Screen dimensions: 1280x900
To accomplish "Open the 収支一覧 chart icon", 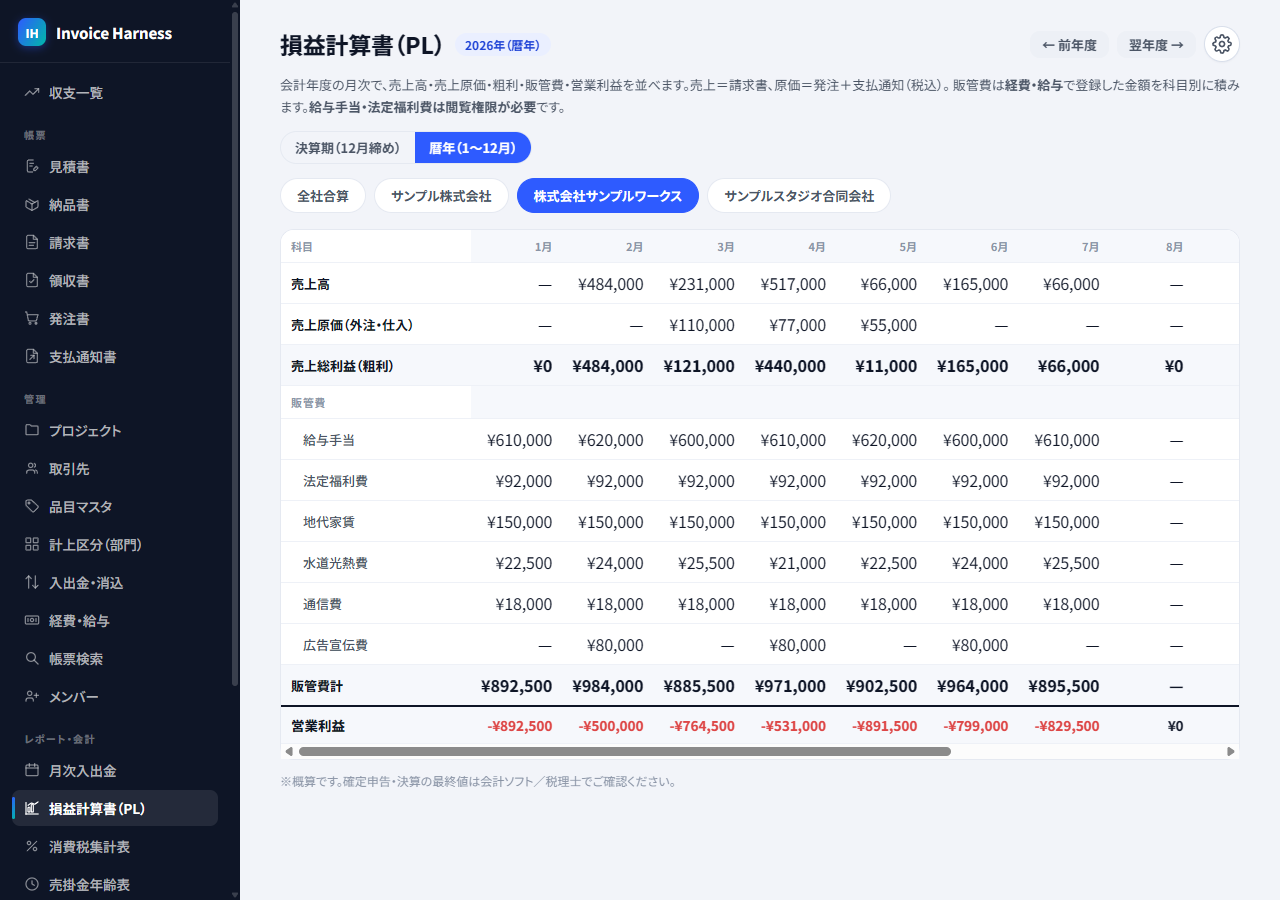I will pyautogui.click(x=32, y=93).
